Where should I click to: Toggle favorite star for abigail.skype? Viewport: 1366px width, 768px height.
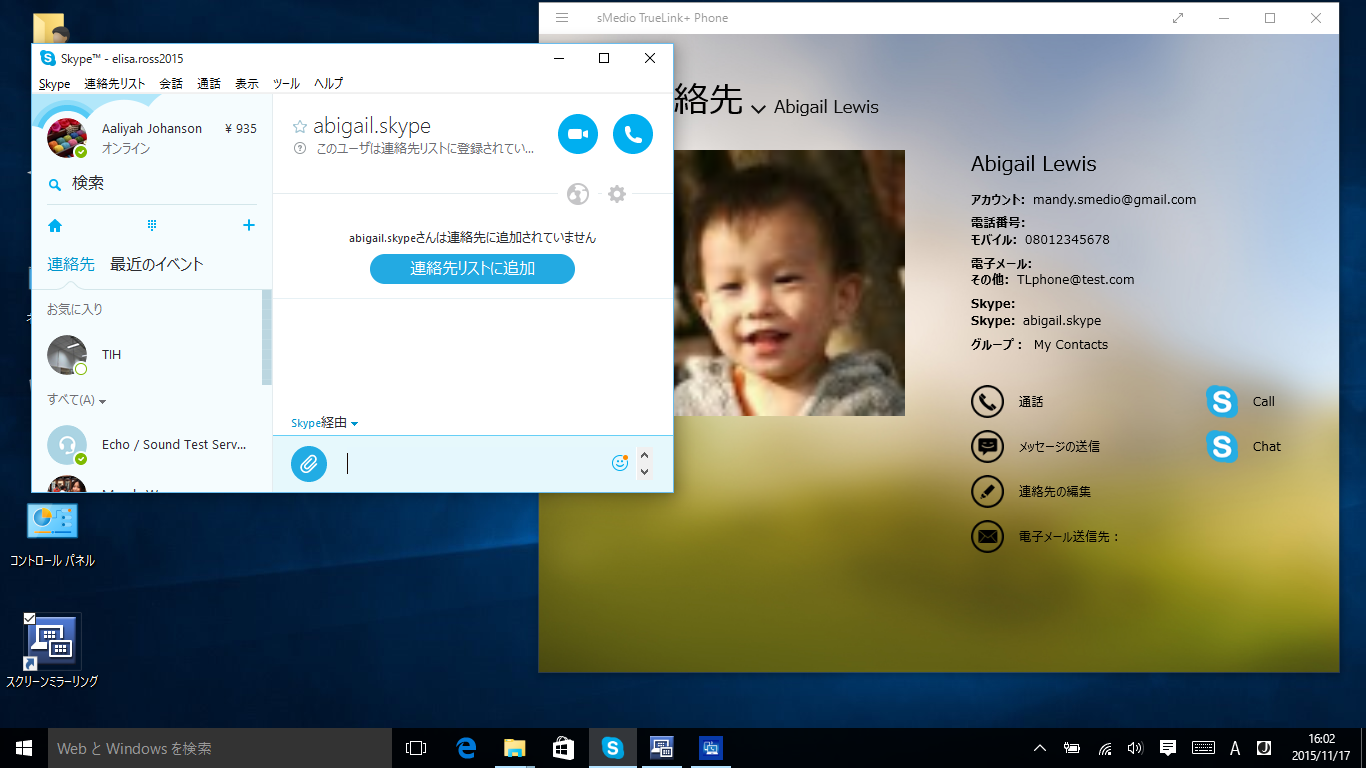299,127
